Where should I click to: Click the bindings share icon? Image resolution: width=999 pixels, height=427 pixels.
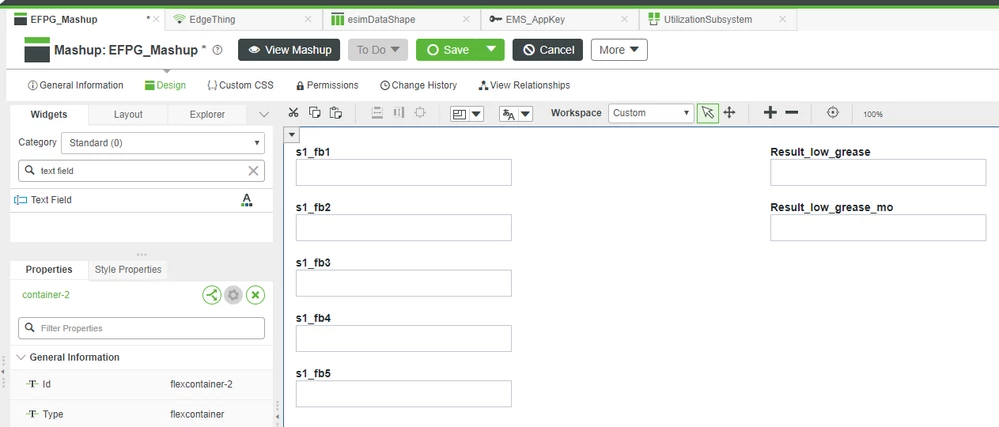(212, 295)
